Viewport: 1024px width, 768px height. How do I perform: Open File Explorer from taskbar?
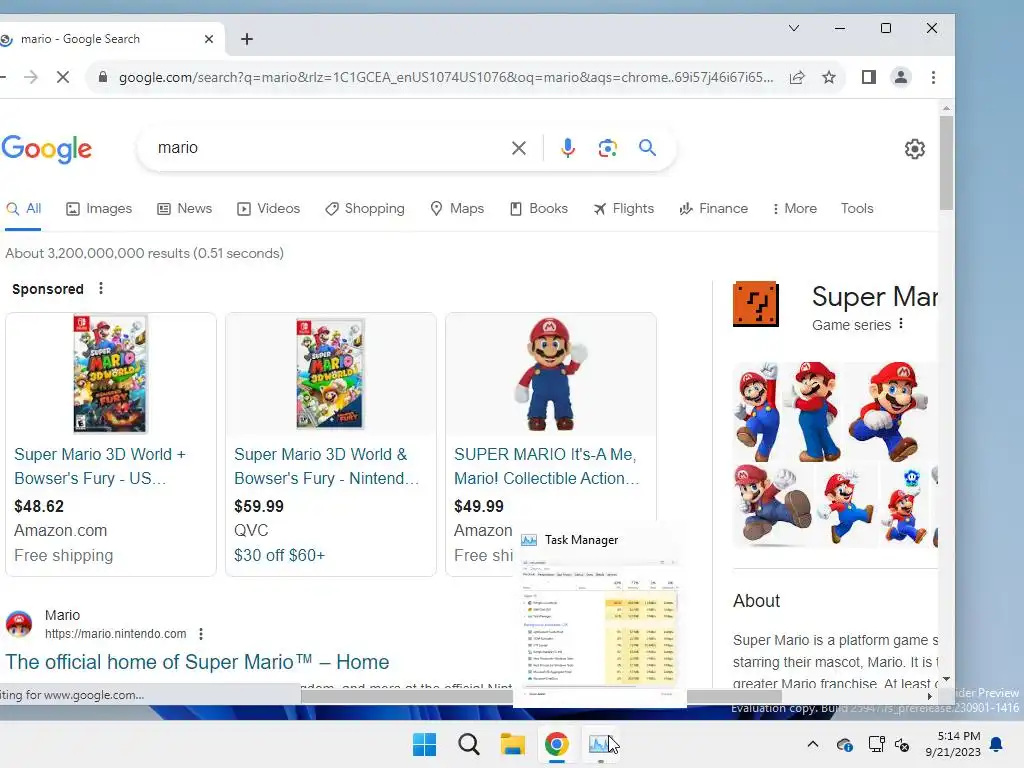pyautogui.click(x=513, y=744)
